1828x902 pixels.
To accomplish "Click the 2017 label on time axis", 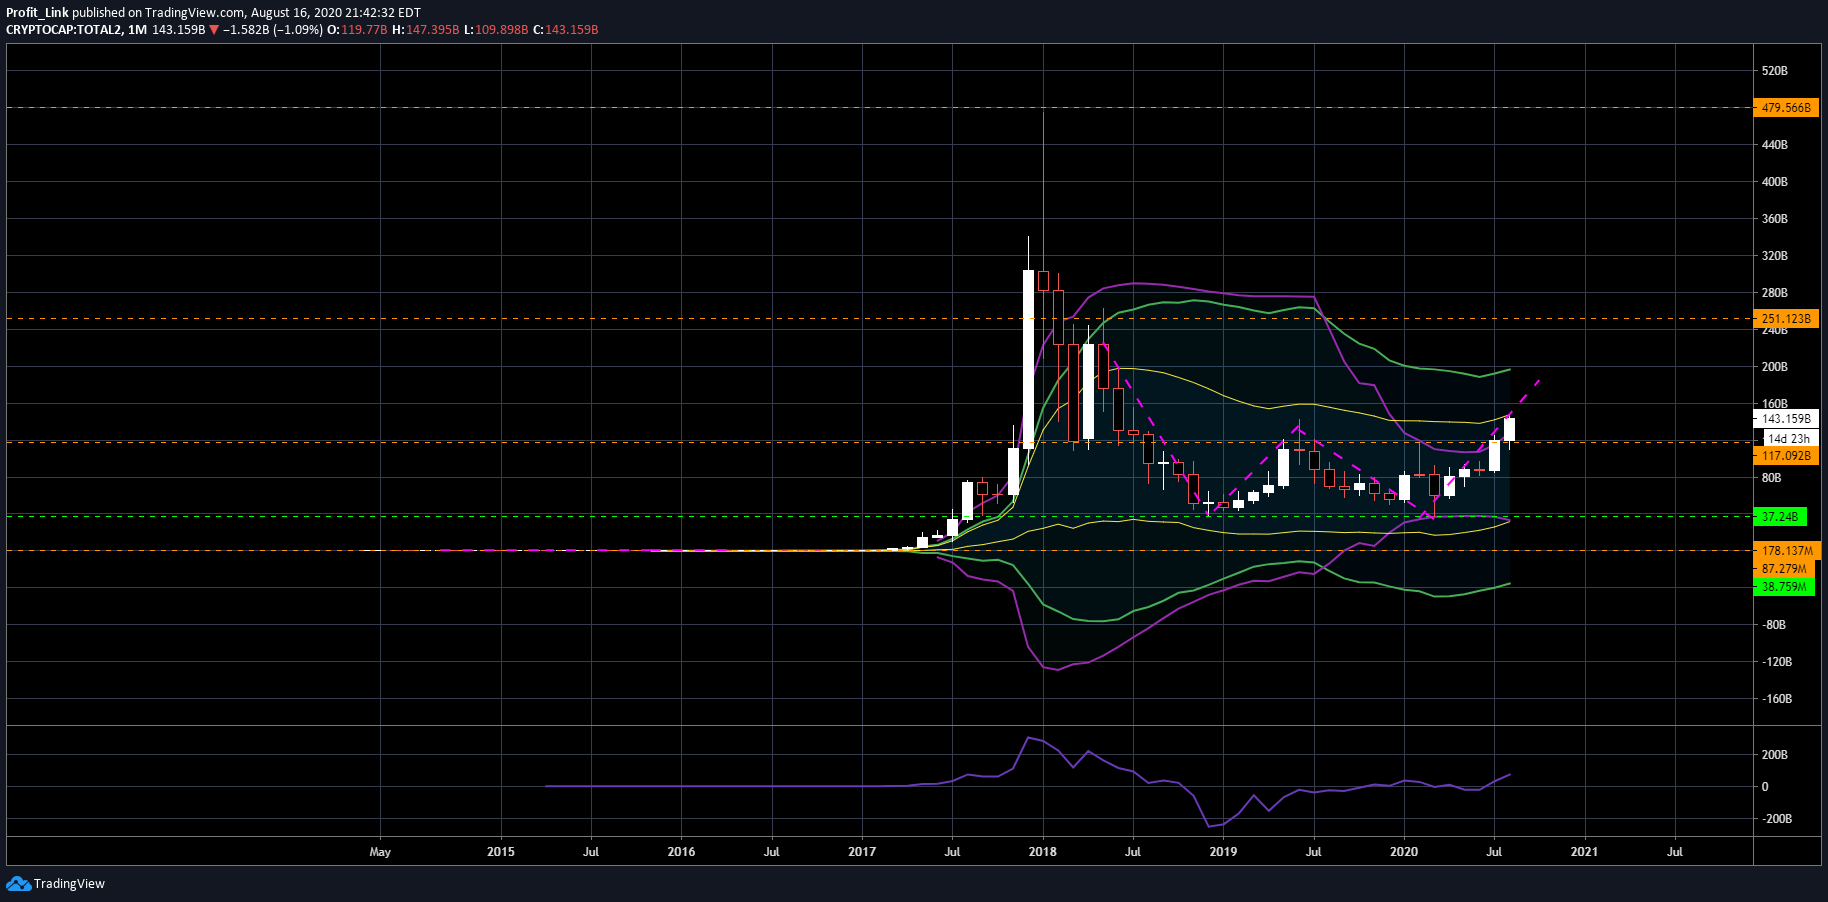I will [x=862, y=852].
